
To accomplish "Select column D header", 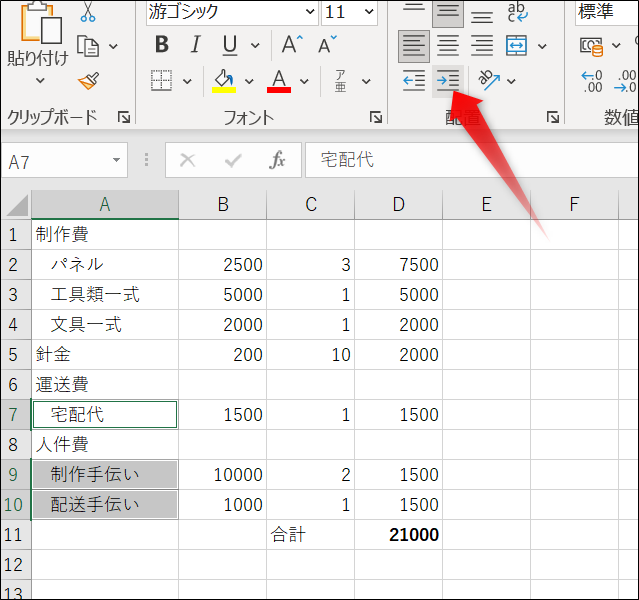I will tap(399, 205).
